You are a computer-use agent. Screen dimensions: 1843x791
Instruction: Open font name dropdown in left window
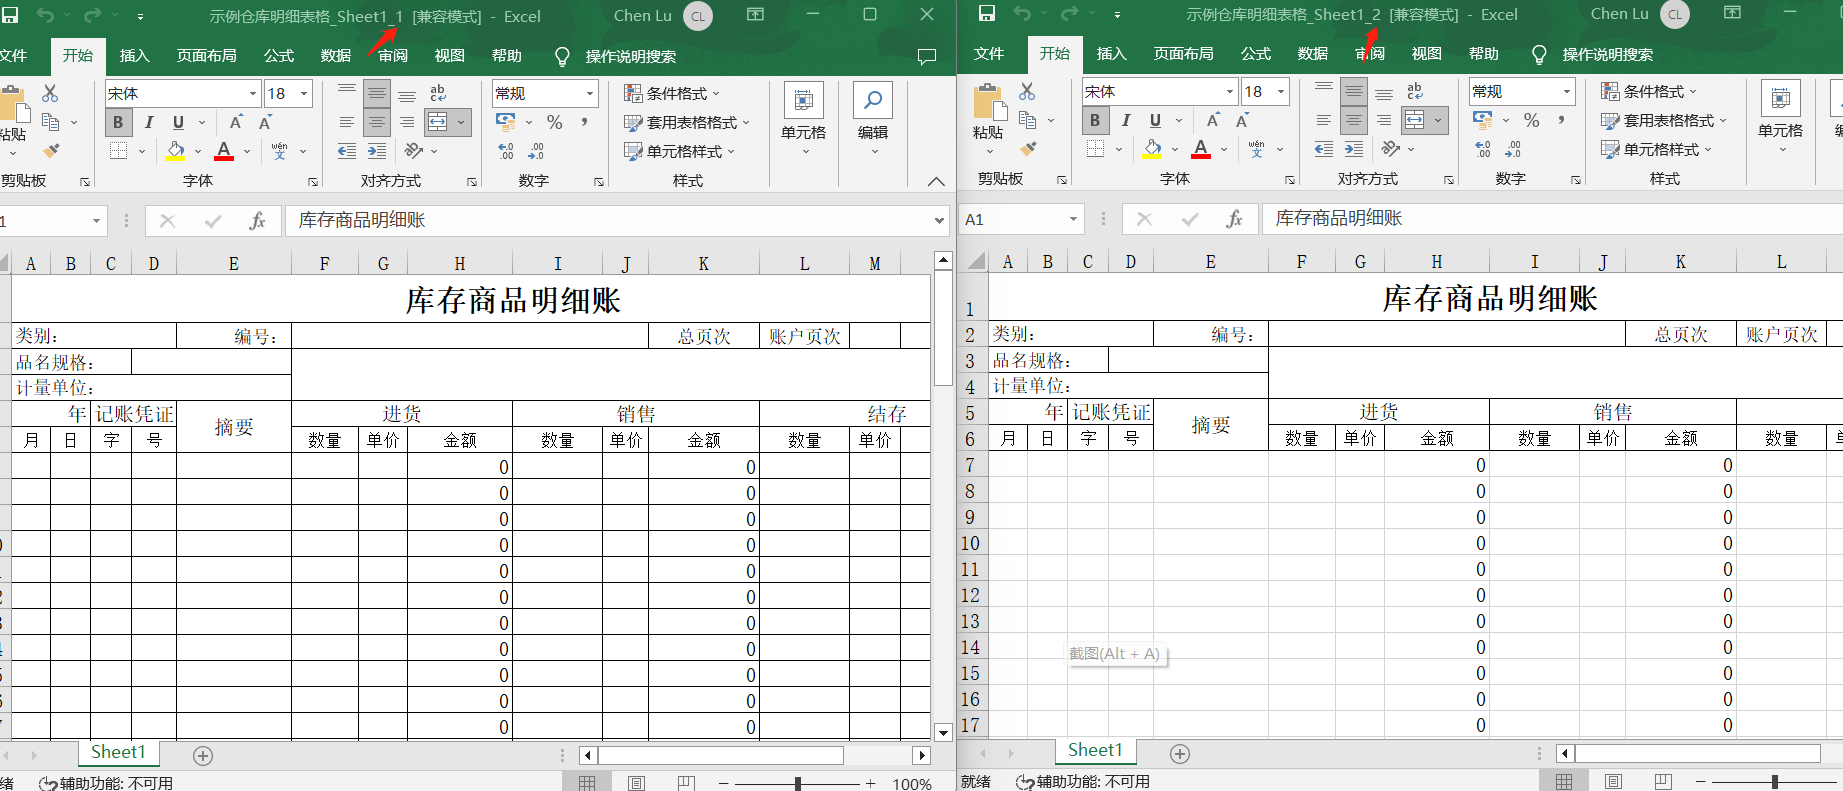[x=252, y=94]
